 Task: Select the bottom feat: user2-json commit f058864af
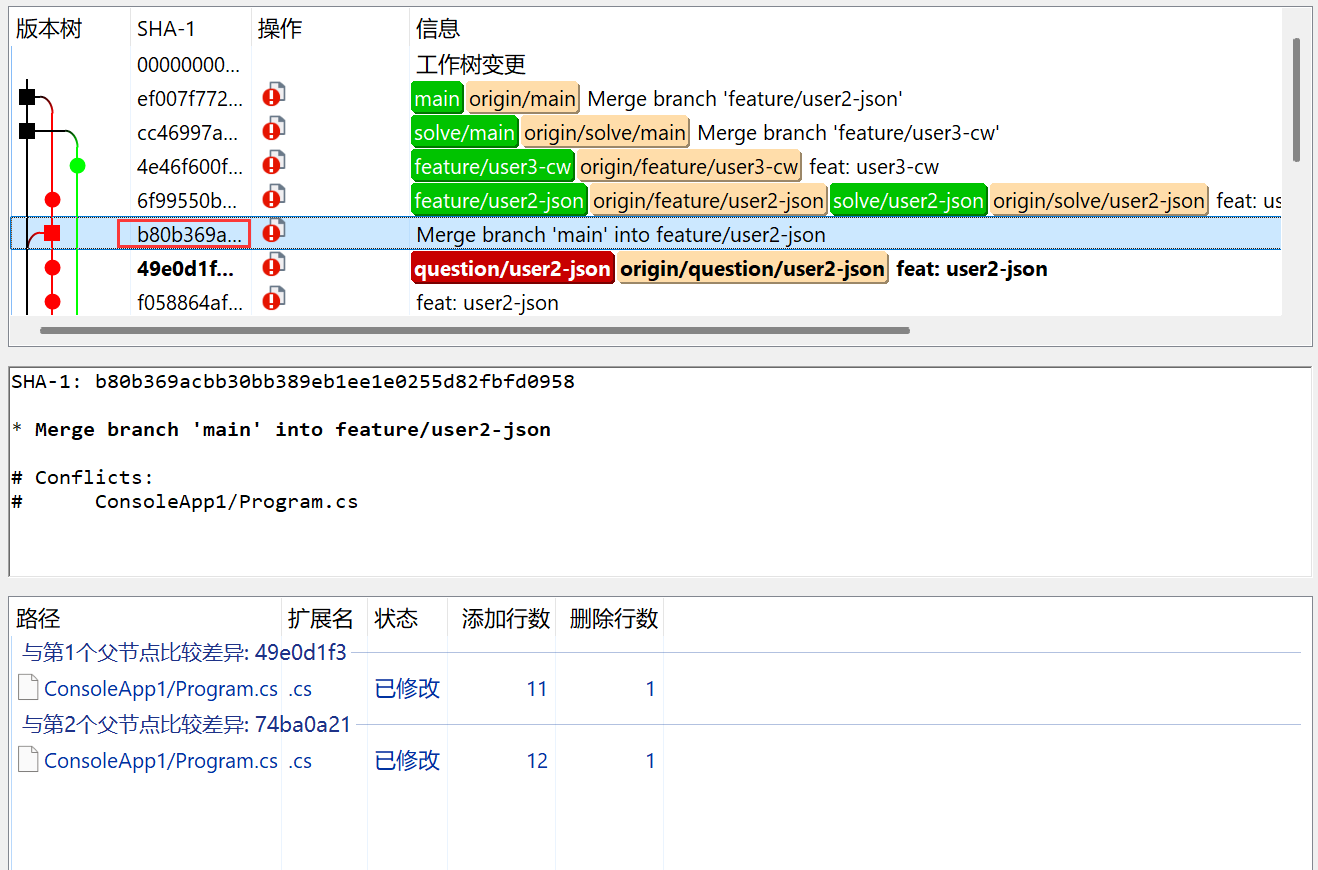(x=487, y=302)
